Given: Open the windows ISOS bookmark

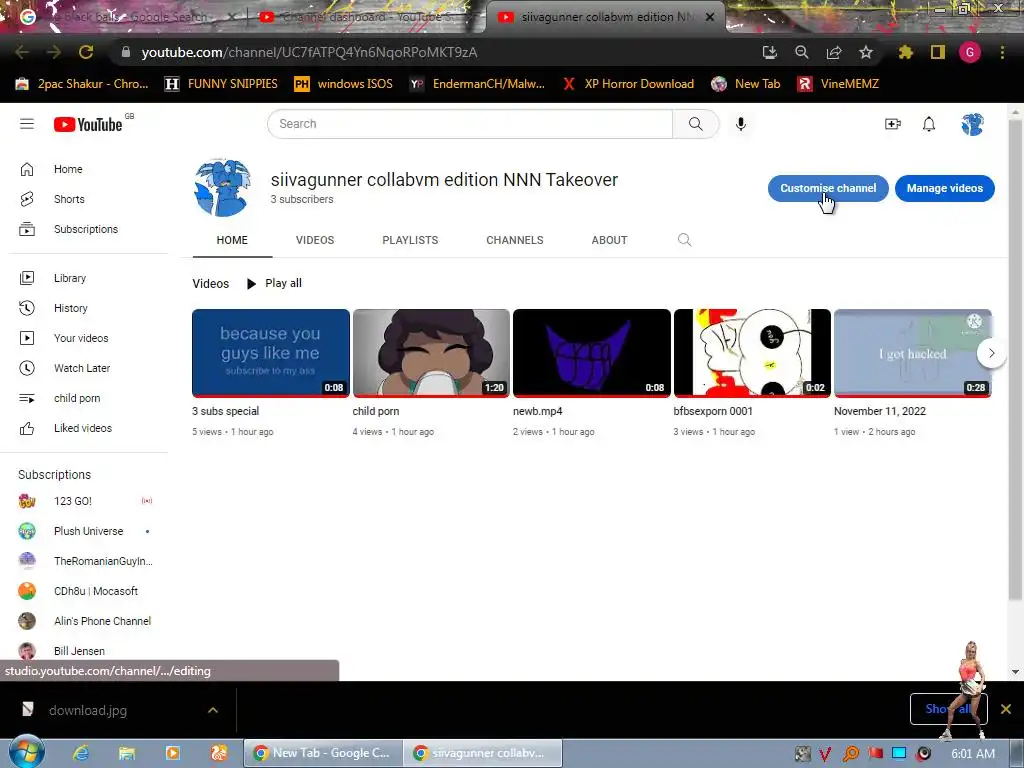Looking at the screenshot, I should [x=344, y=84].
